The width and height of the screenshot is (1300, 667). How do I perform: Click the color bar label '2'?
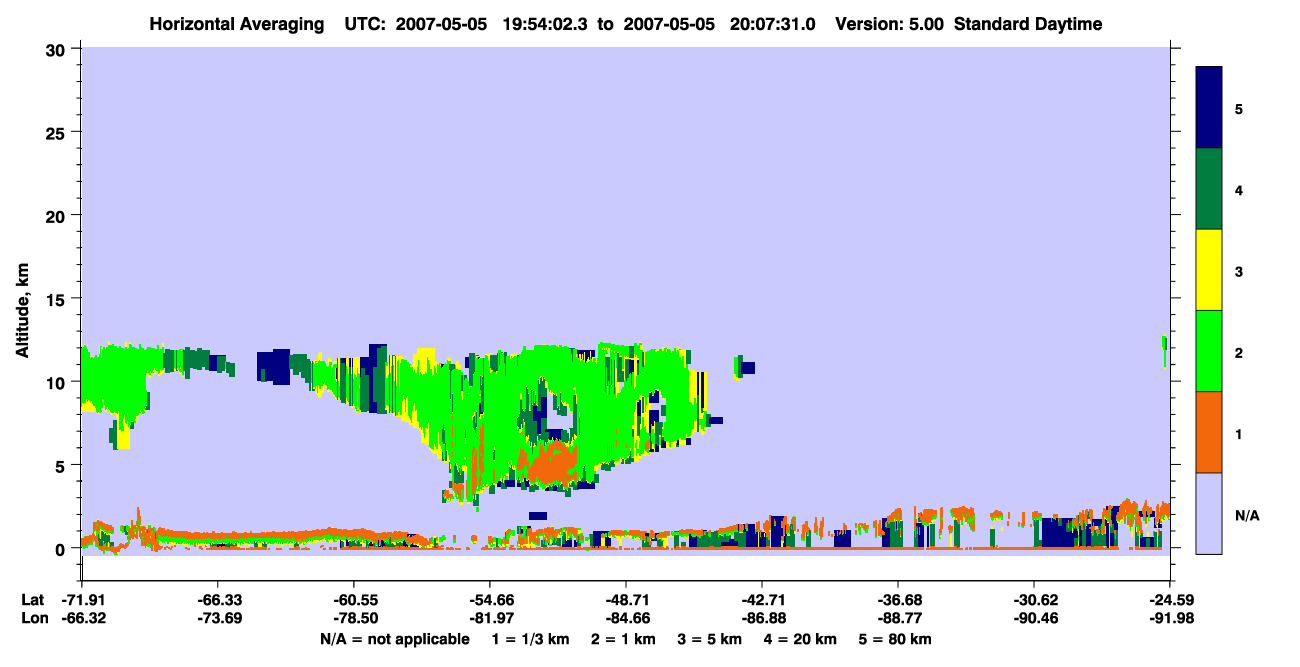[1239, 352]
